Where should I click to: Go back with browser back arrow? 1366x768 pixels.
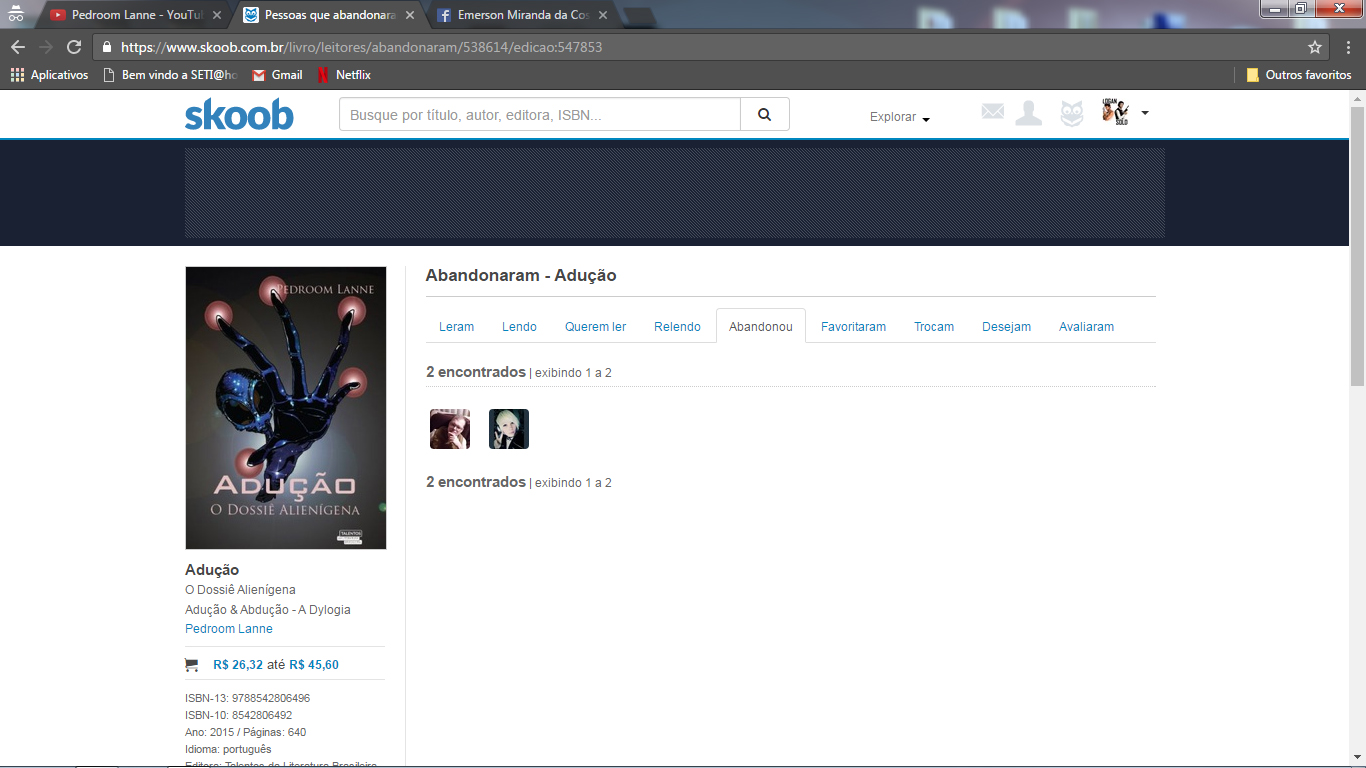pyautogui.click(x=18, y=47)
